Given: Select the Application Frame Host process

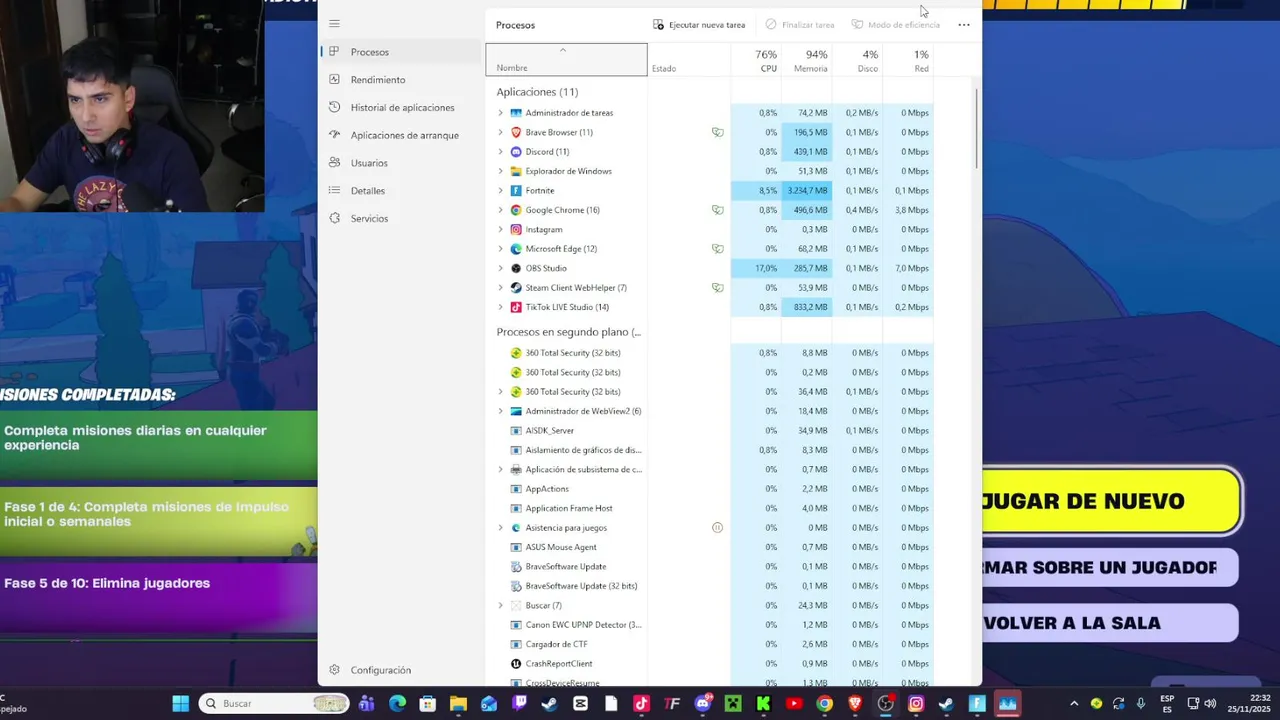Looking at the screenshot, I should [x=710, y=508].
